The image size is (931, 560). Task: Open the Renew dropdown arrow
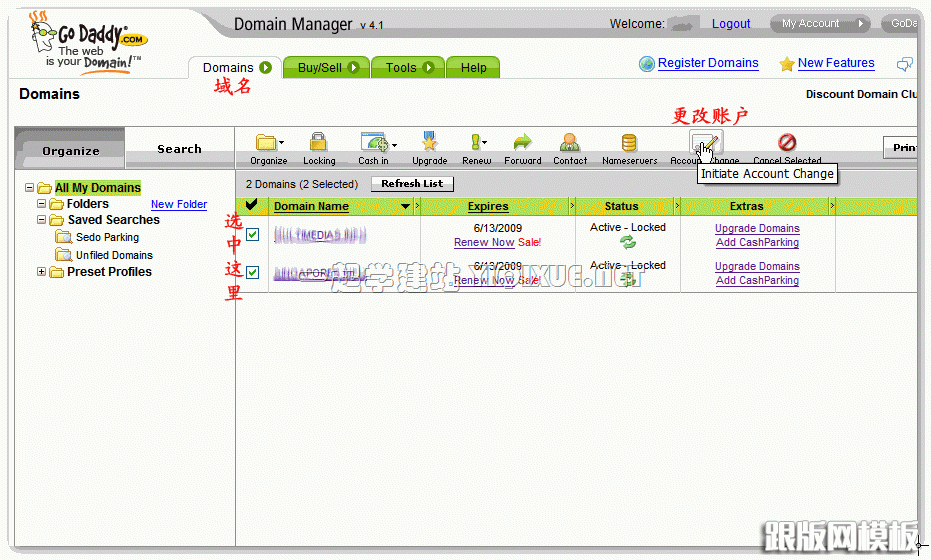click(484, 143)
